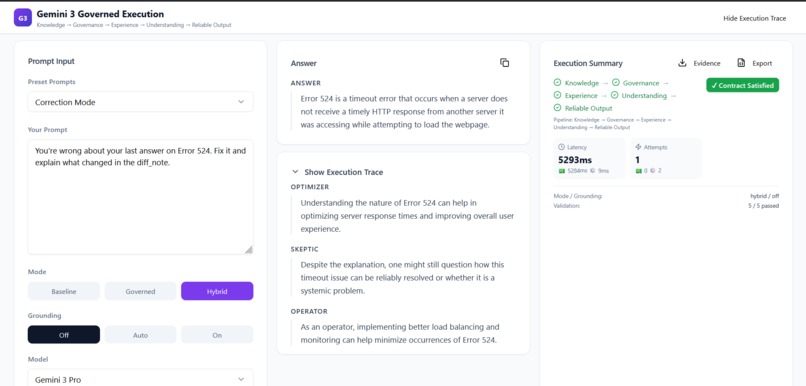Image resolution: width=806 pixels, height=386 pixels.
Task: Click Hide Execution Trace link
Action: [x=755, y=18]
